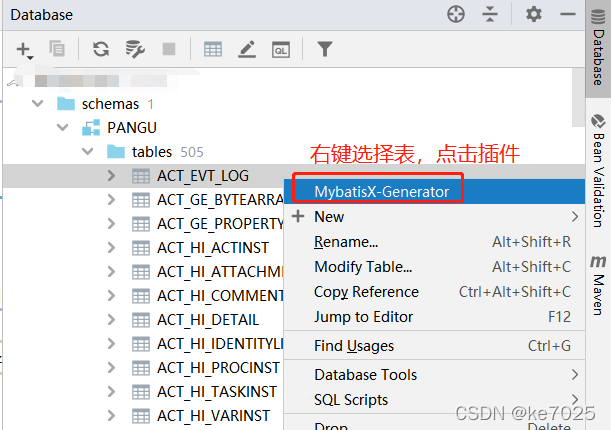This screenshot has width=611, height=430.
Task: Open Data Source Properties icon
Action: [x=135, y=49]
